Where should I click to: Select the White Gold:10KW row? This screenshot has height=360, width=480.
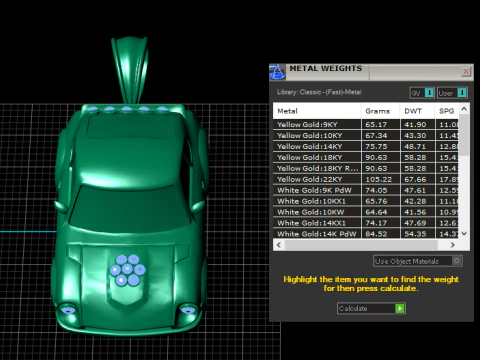[x=366, y=212]
